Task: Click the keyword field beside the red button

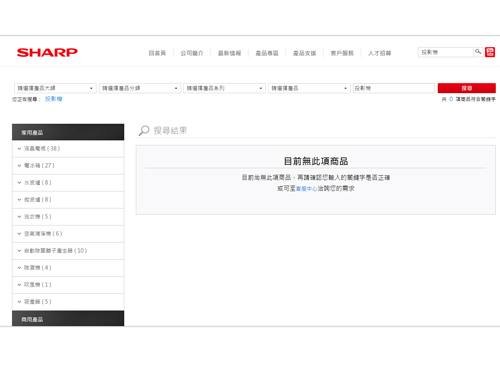Action: 394,88
